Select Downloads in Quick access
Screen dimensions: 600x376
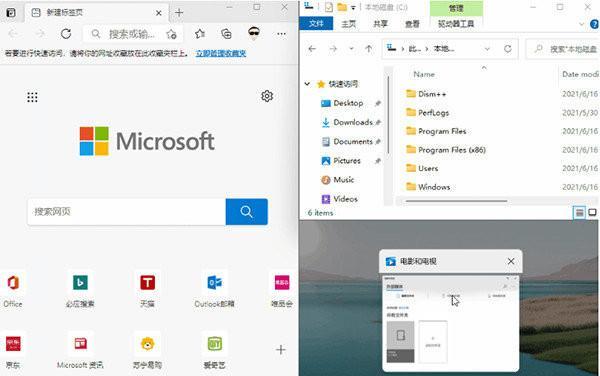click(352, 122)
